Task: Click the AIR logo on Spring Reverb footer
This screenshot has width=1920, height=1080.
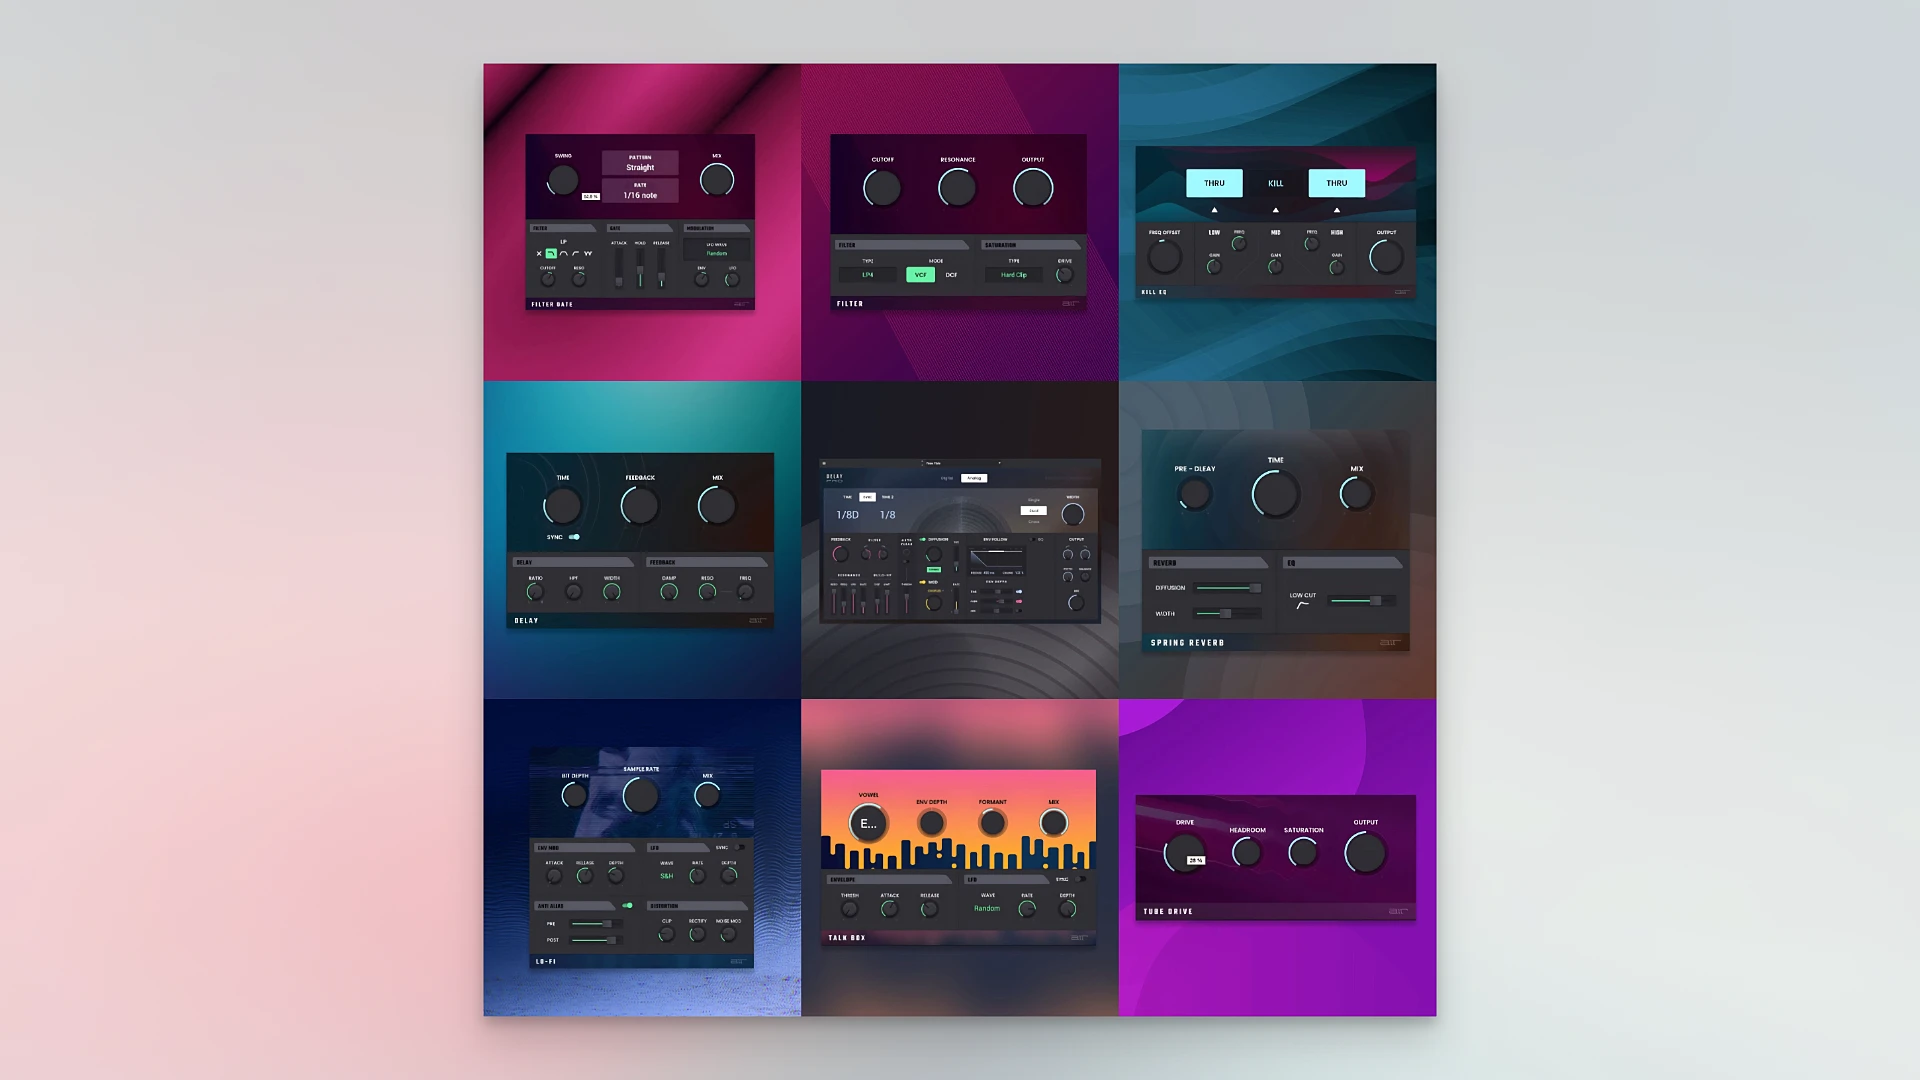Action: tap(1391, 642)
